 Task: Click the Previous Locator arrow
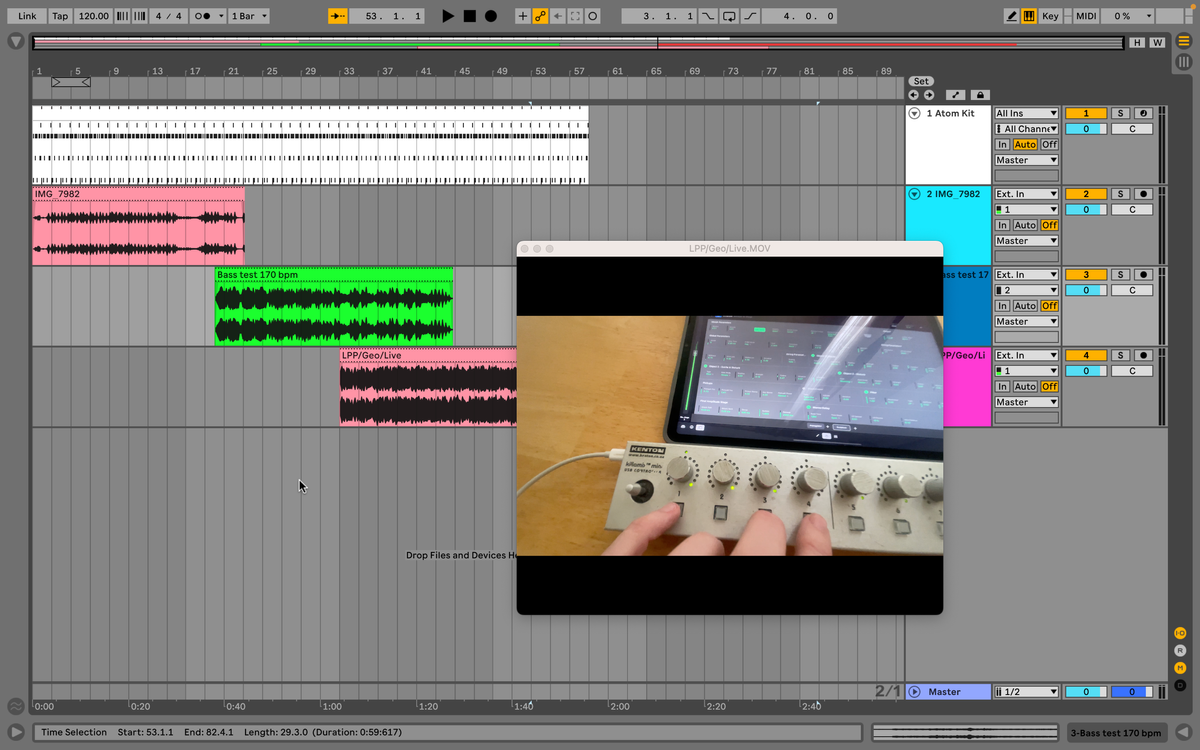coord(913,95)
